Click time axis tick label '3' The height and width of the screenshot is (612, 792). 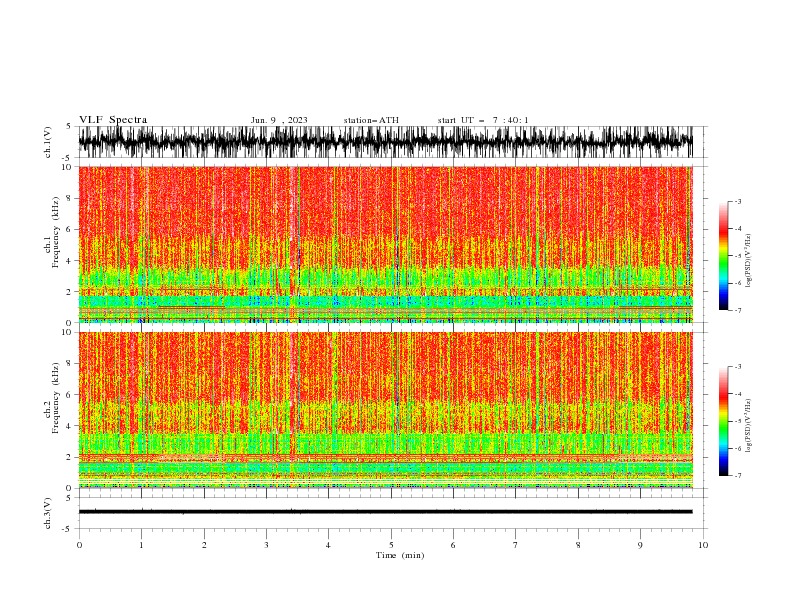(x=266, y=545)
